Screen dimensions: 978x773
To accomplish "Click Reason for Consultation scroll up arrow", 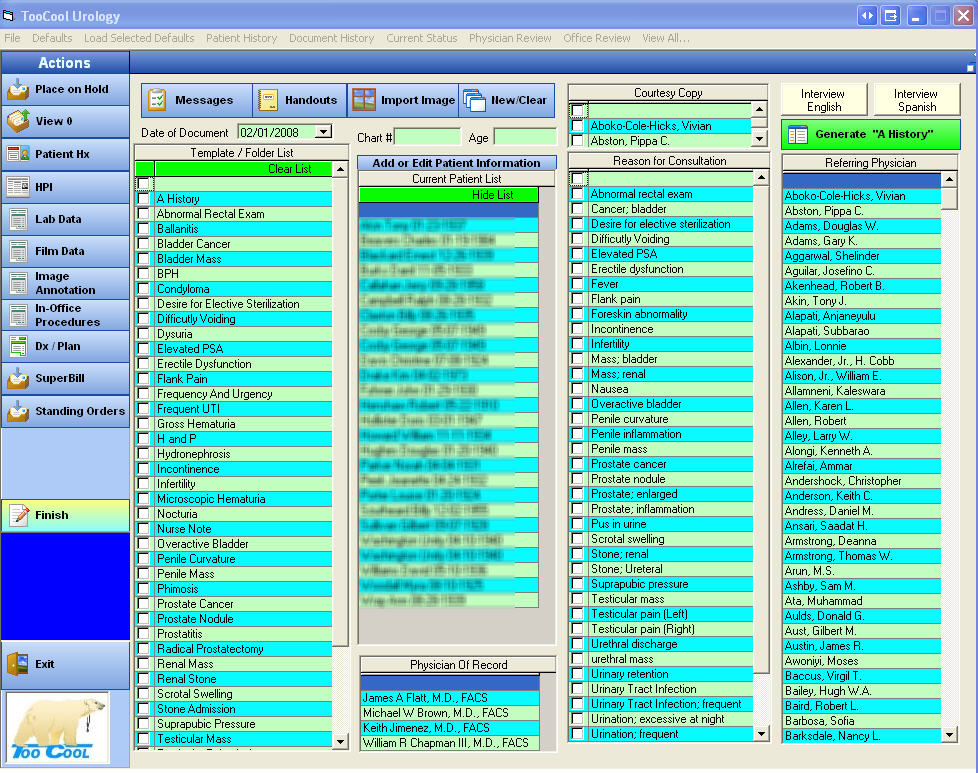I will pos(762,178).
